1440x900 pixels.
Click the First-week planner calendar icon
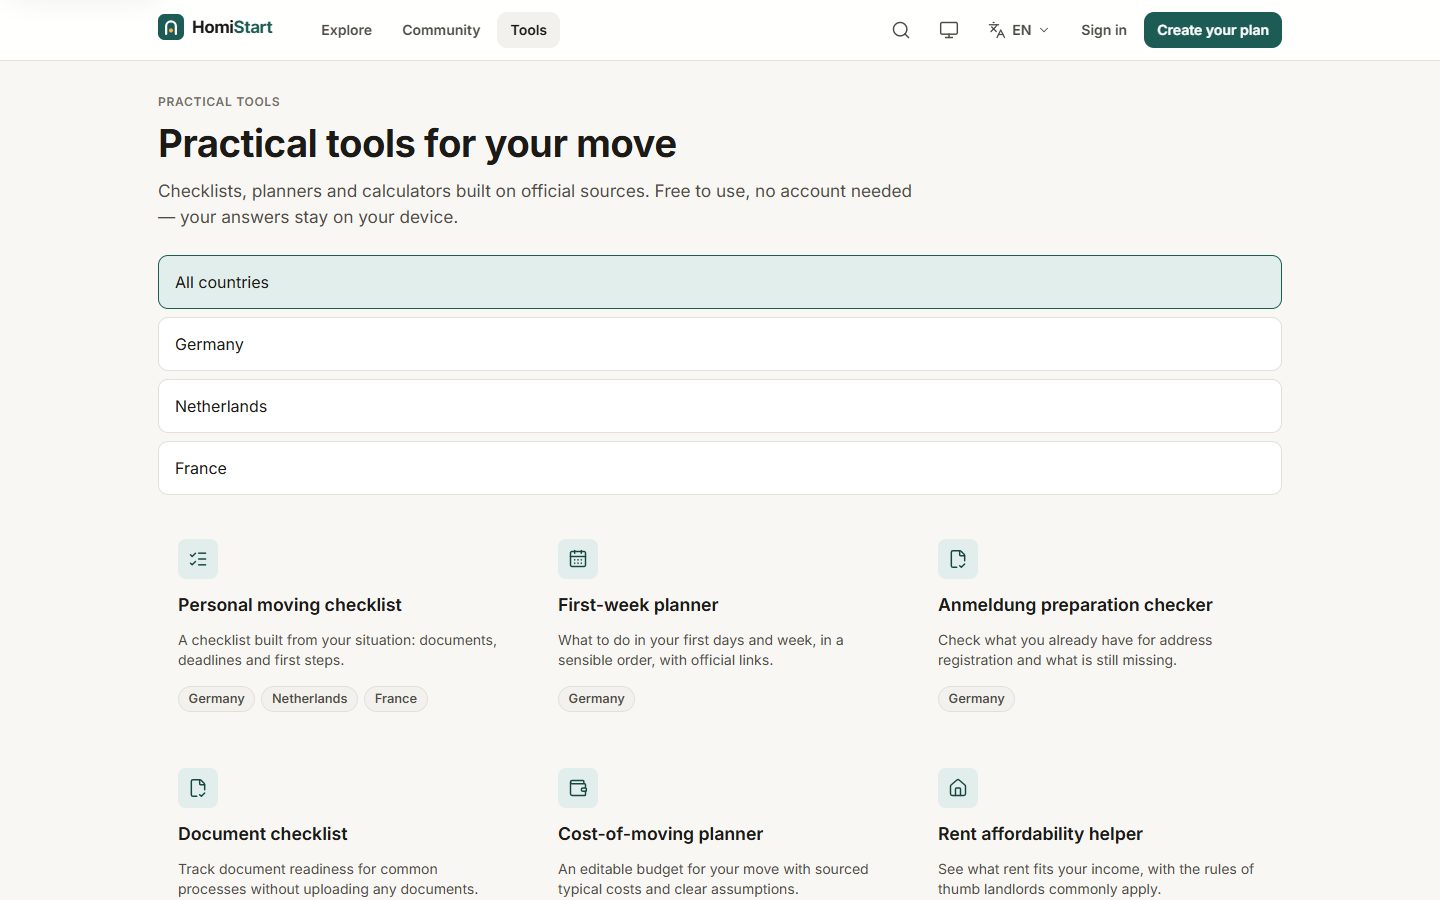(578, 559)
